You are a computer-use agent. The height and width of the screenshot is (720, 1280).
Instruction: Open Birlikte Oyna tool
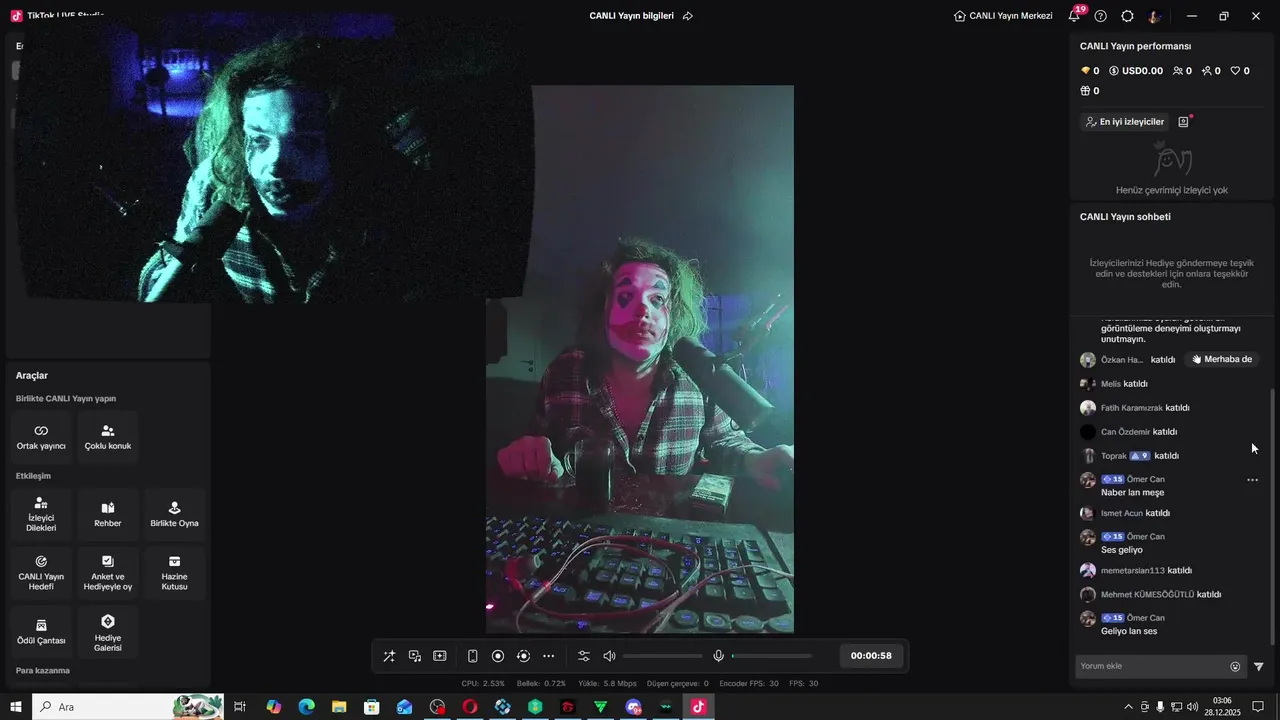point(175,514)
